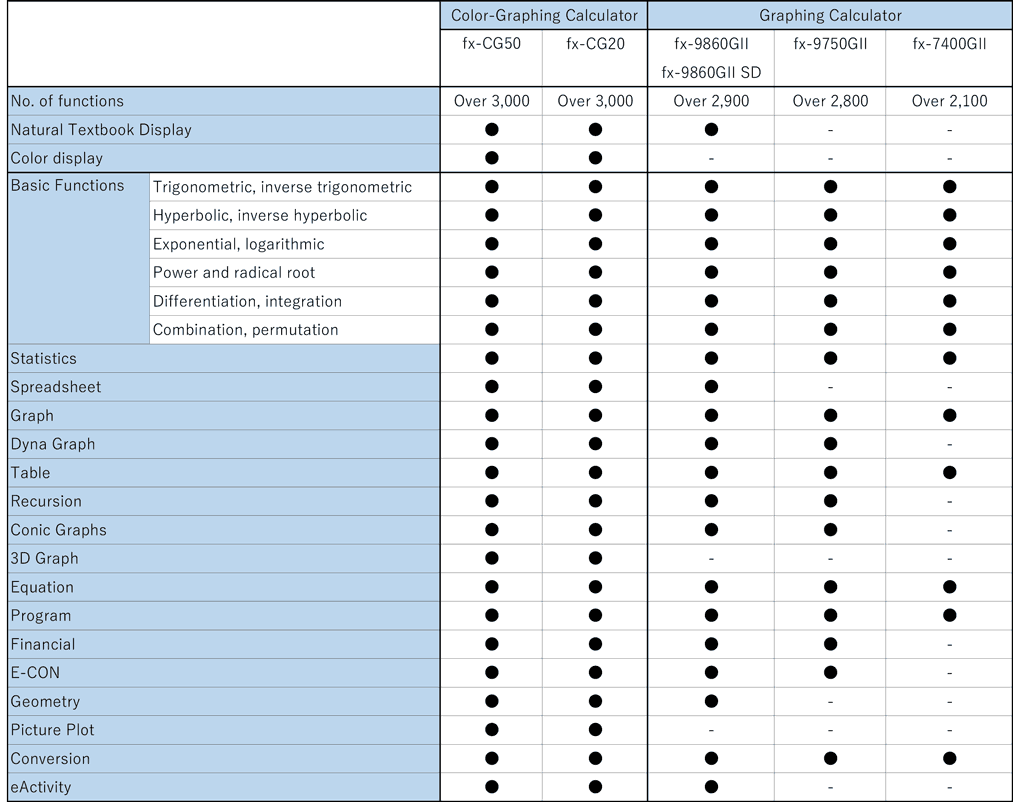Click the Financial dot for fx-9750GII
This screenshot has width=1013, height=802.
click(x=830, y=644)
